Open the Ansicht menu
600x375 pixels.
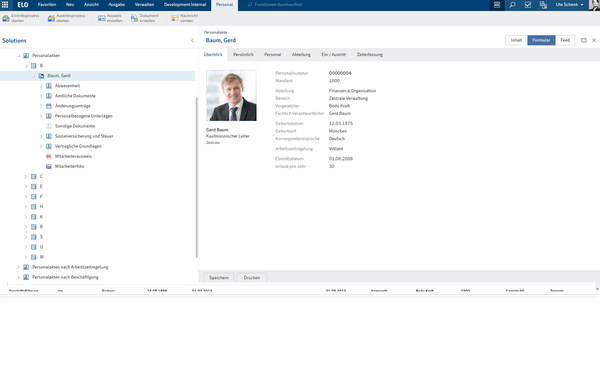click(x=91, y=5)
